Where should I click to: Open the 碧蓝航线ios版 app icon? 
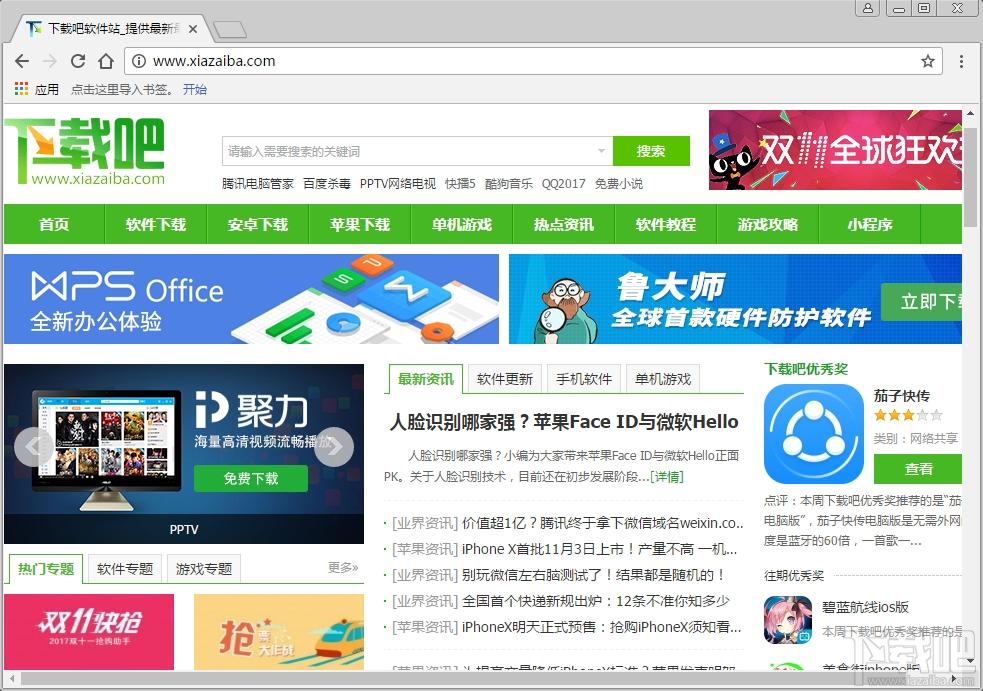pos(788,620)
